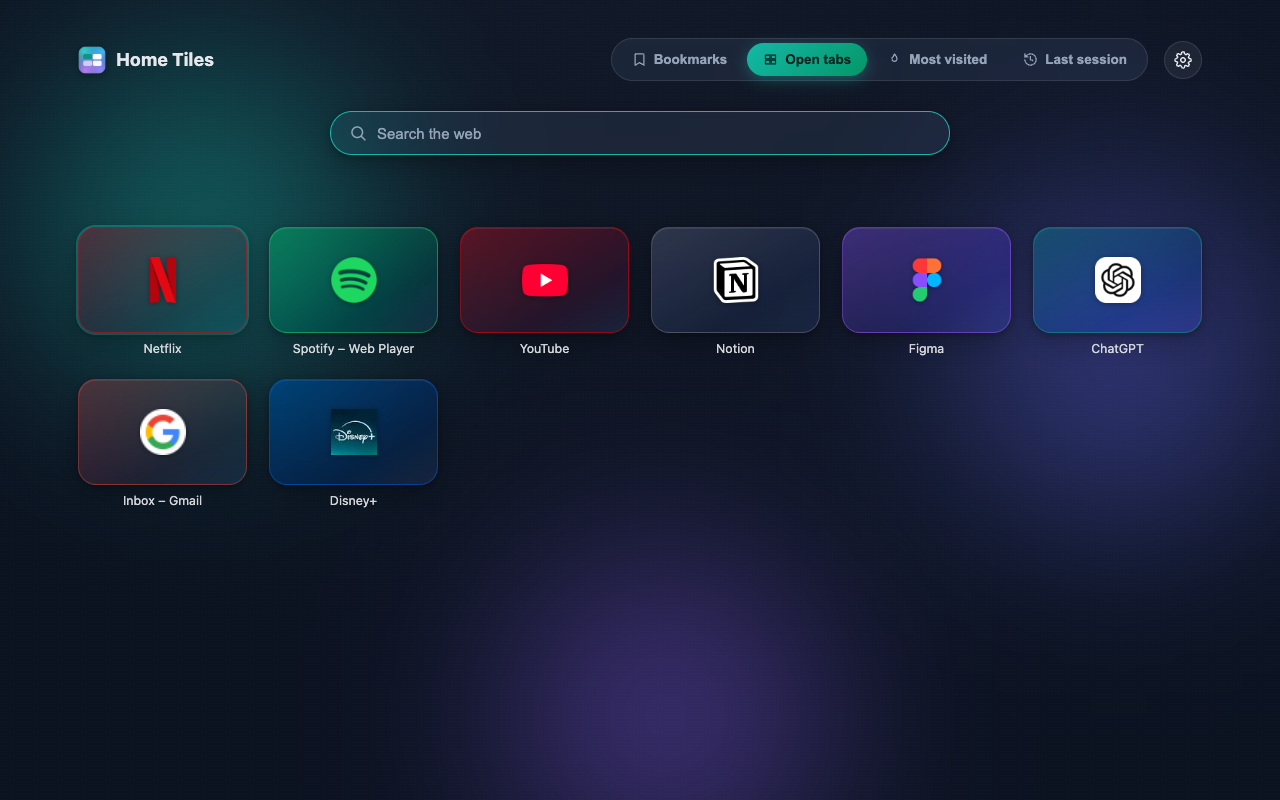
Task: Open the Netflix tile icon
Action: (162, 280)
